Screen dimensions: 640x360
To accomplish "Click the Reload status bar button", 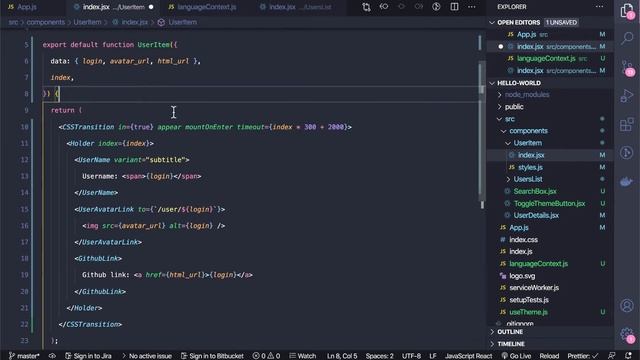I will (x=549, y=356).
